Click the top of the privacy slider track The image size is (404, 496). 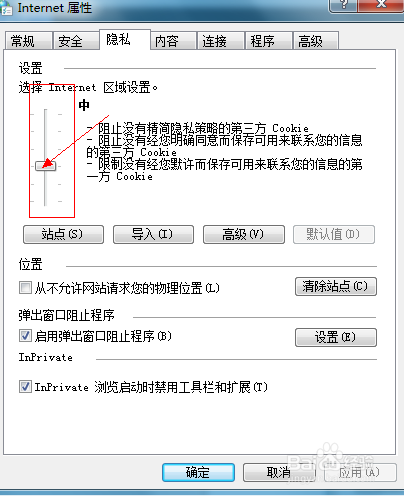pyautogui.click(x=45, y=111)
